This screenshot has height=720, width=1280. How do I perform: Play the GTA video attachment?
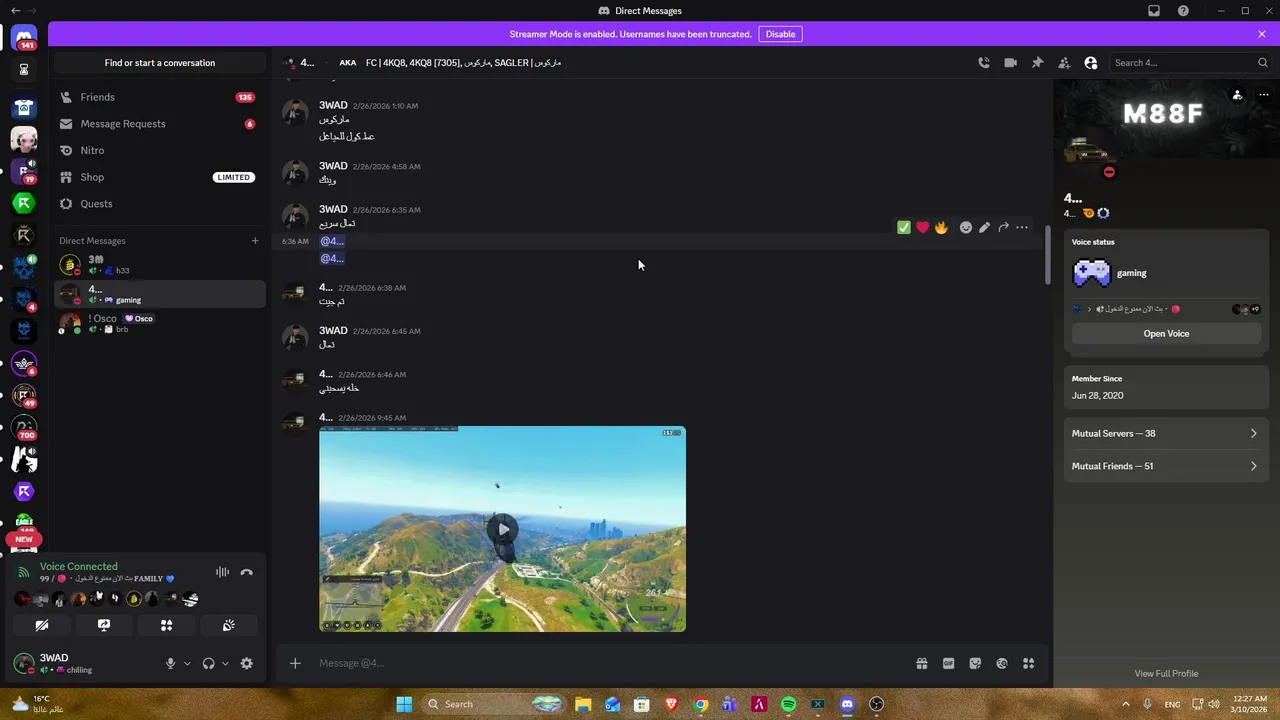pos(502,528)
